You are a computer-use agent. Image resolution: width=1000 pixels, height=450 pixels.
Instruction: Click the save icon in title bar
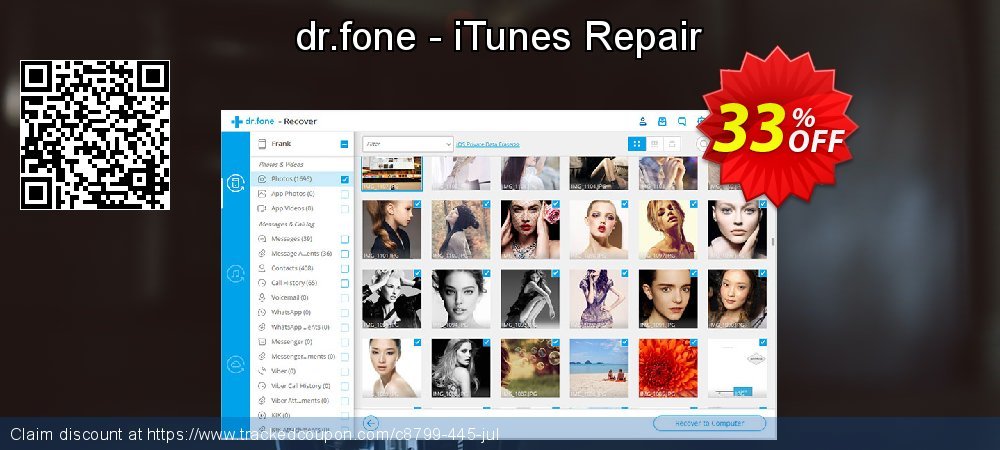coord(662,121)
